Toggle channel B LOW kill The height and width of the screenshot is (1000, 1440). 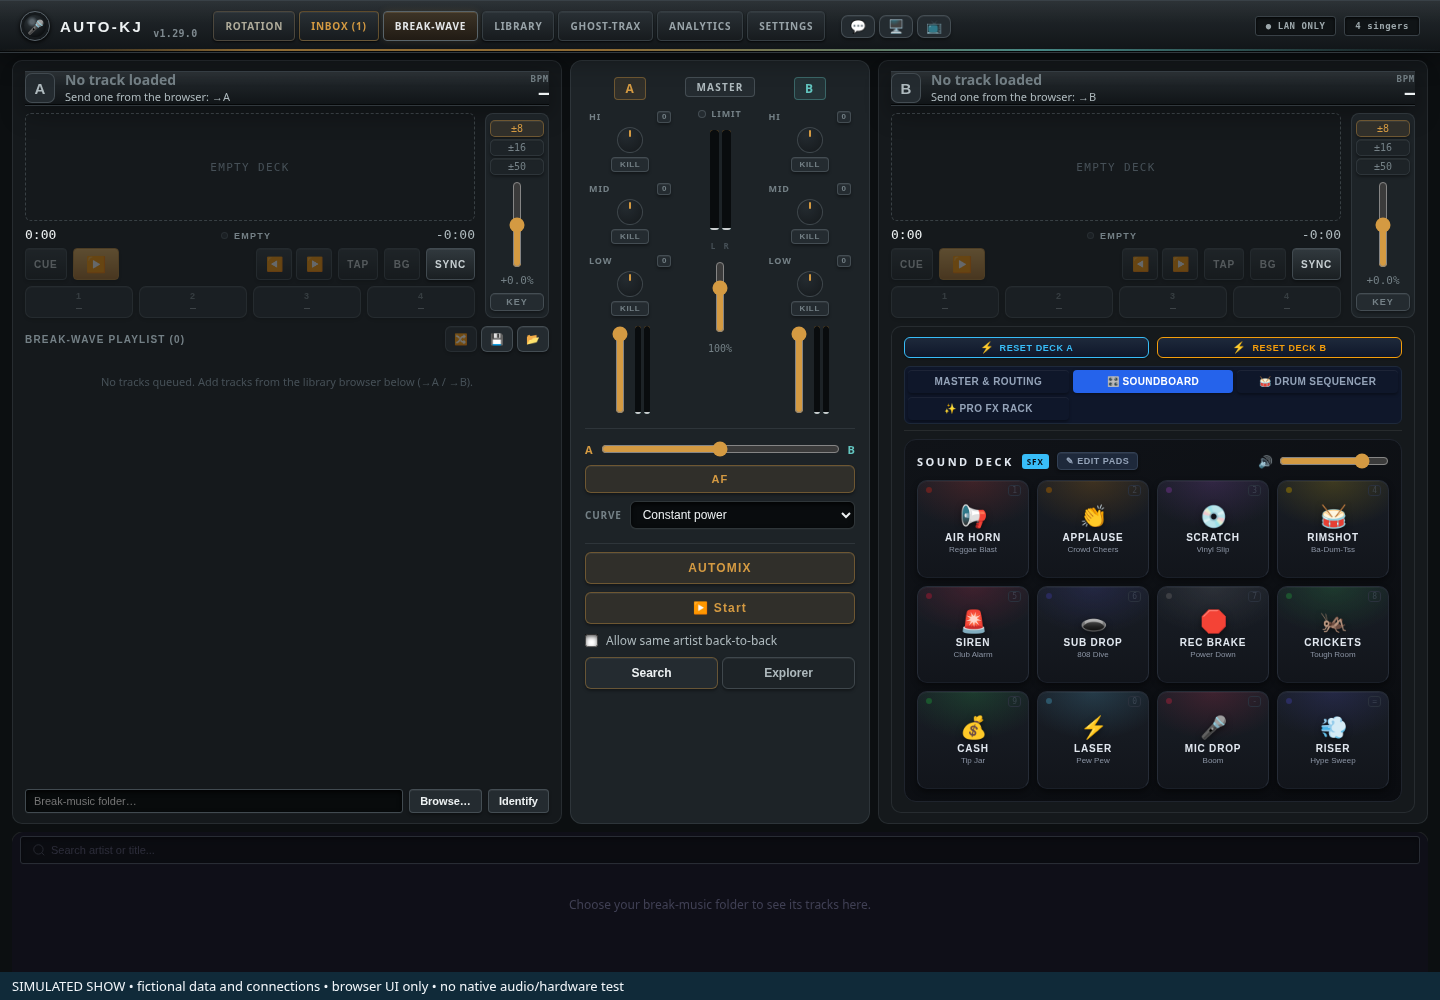coord(810,308)
